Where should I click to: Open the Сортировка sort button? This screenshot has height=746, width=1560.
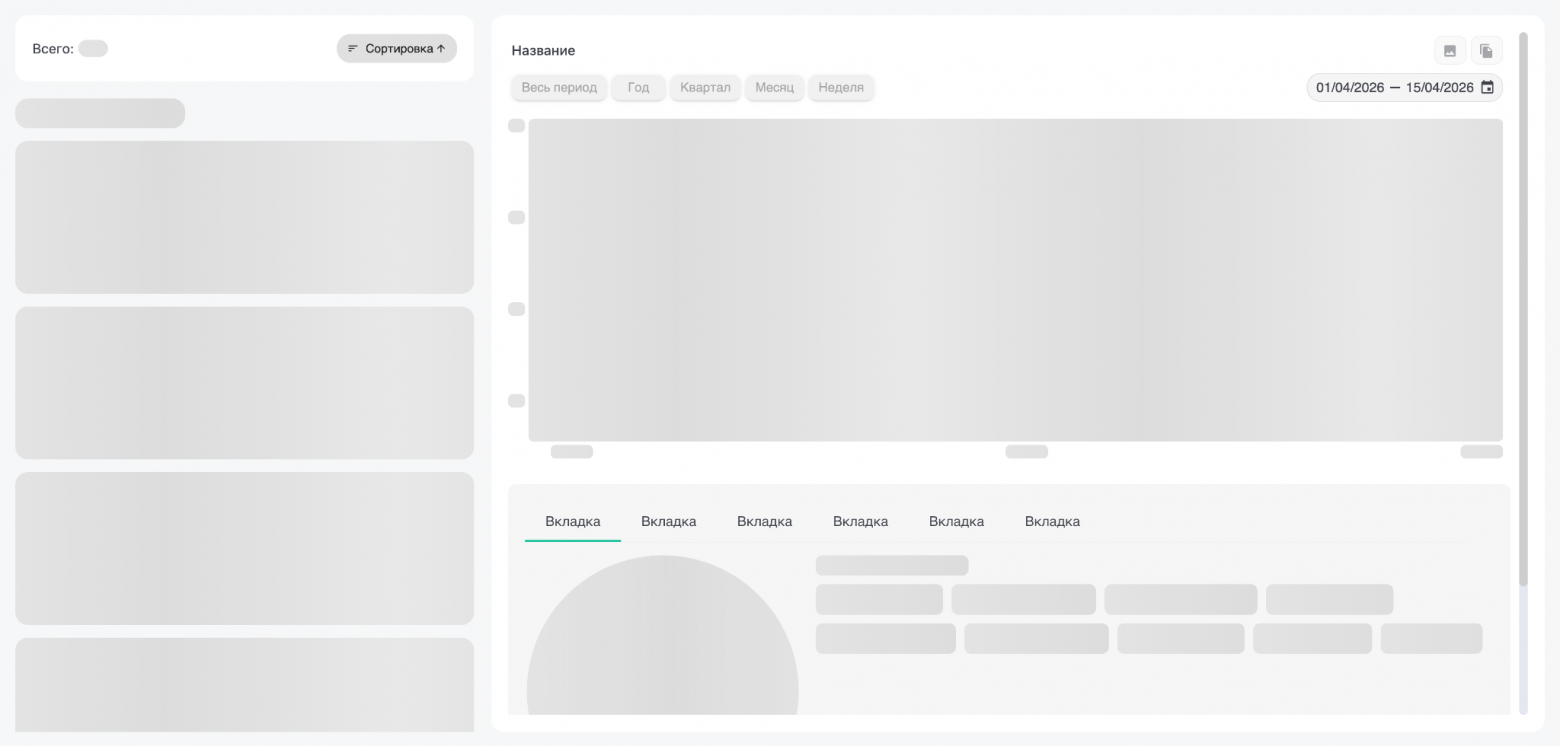(397, 48)
